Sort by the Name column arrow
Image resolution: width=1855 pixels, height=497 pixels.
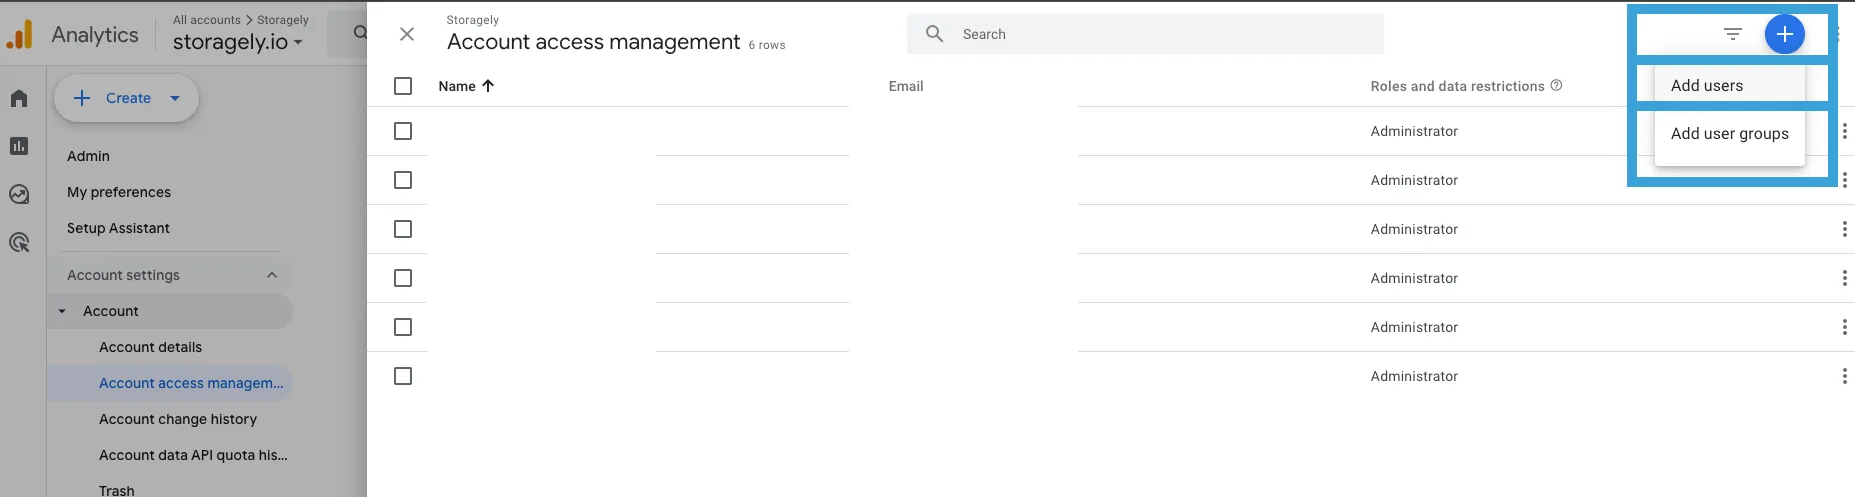pyautogui.click(x=488, y=86)
